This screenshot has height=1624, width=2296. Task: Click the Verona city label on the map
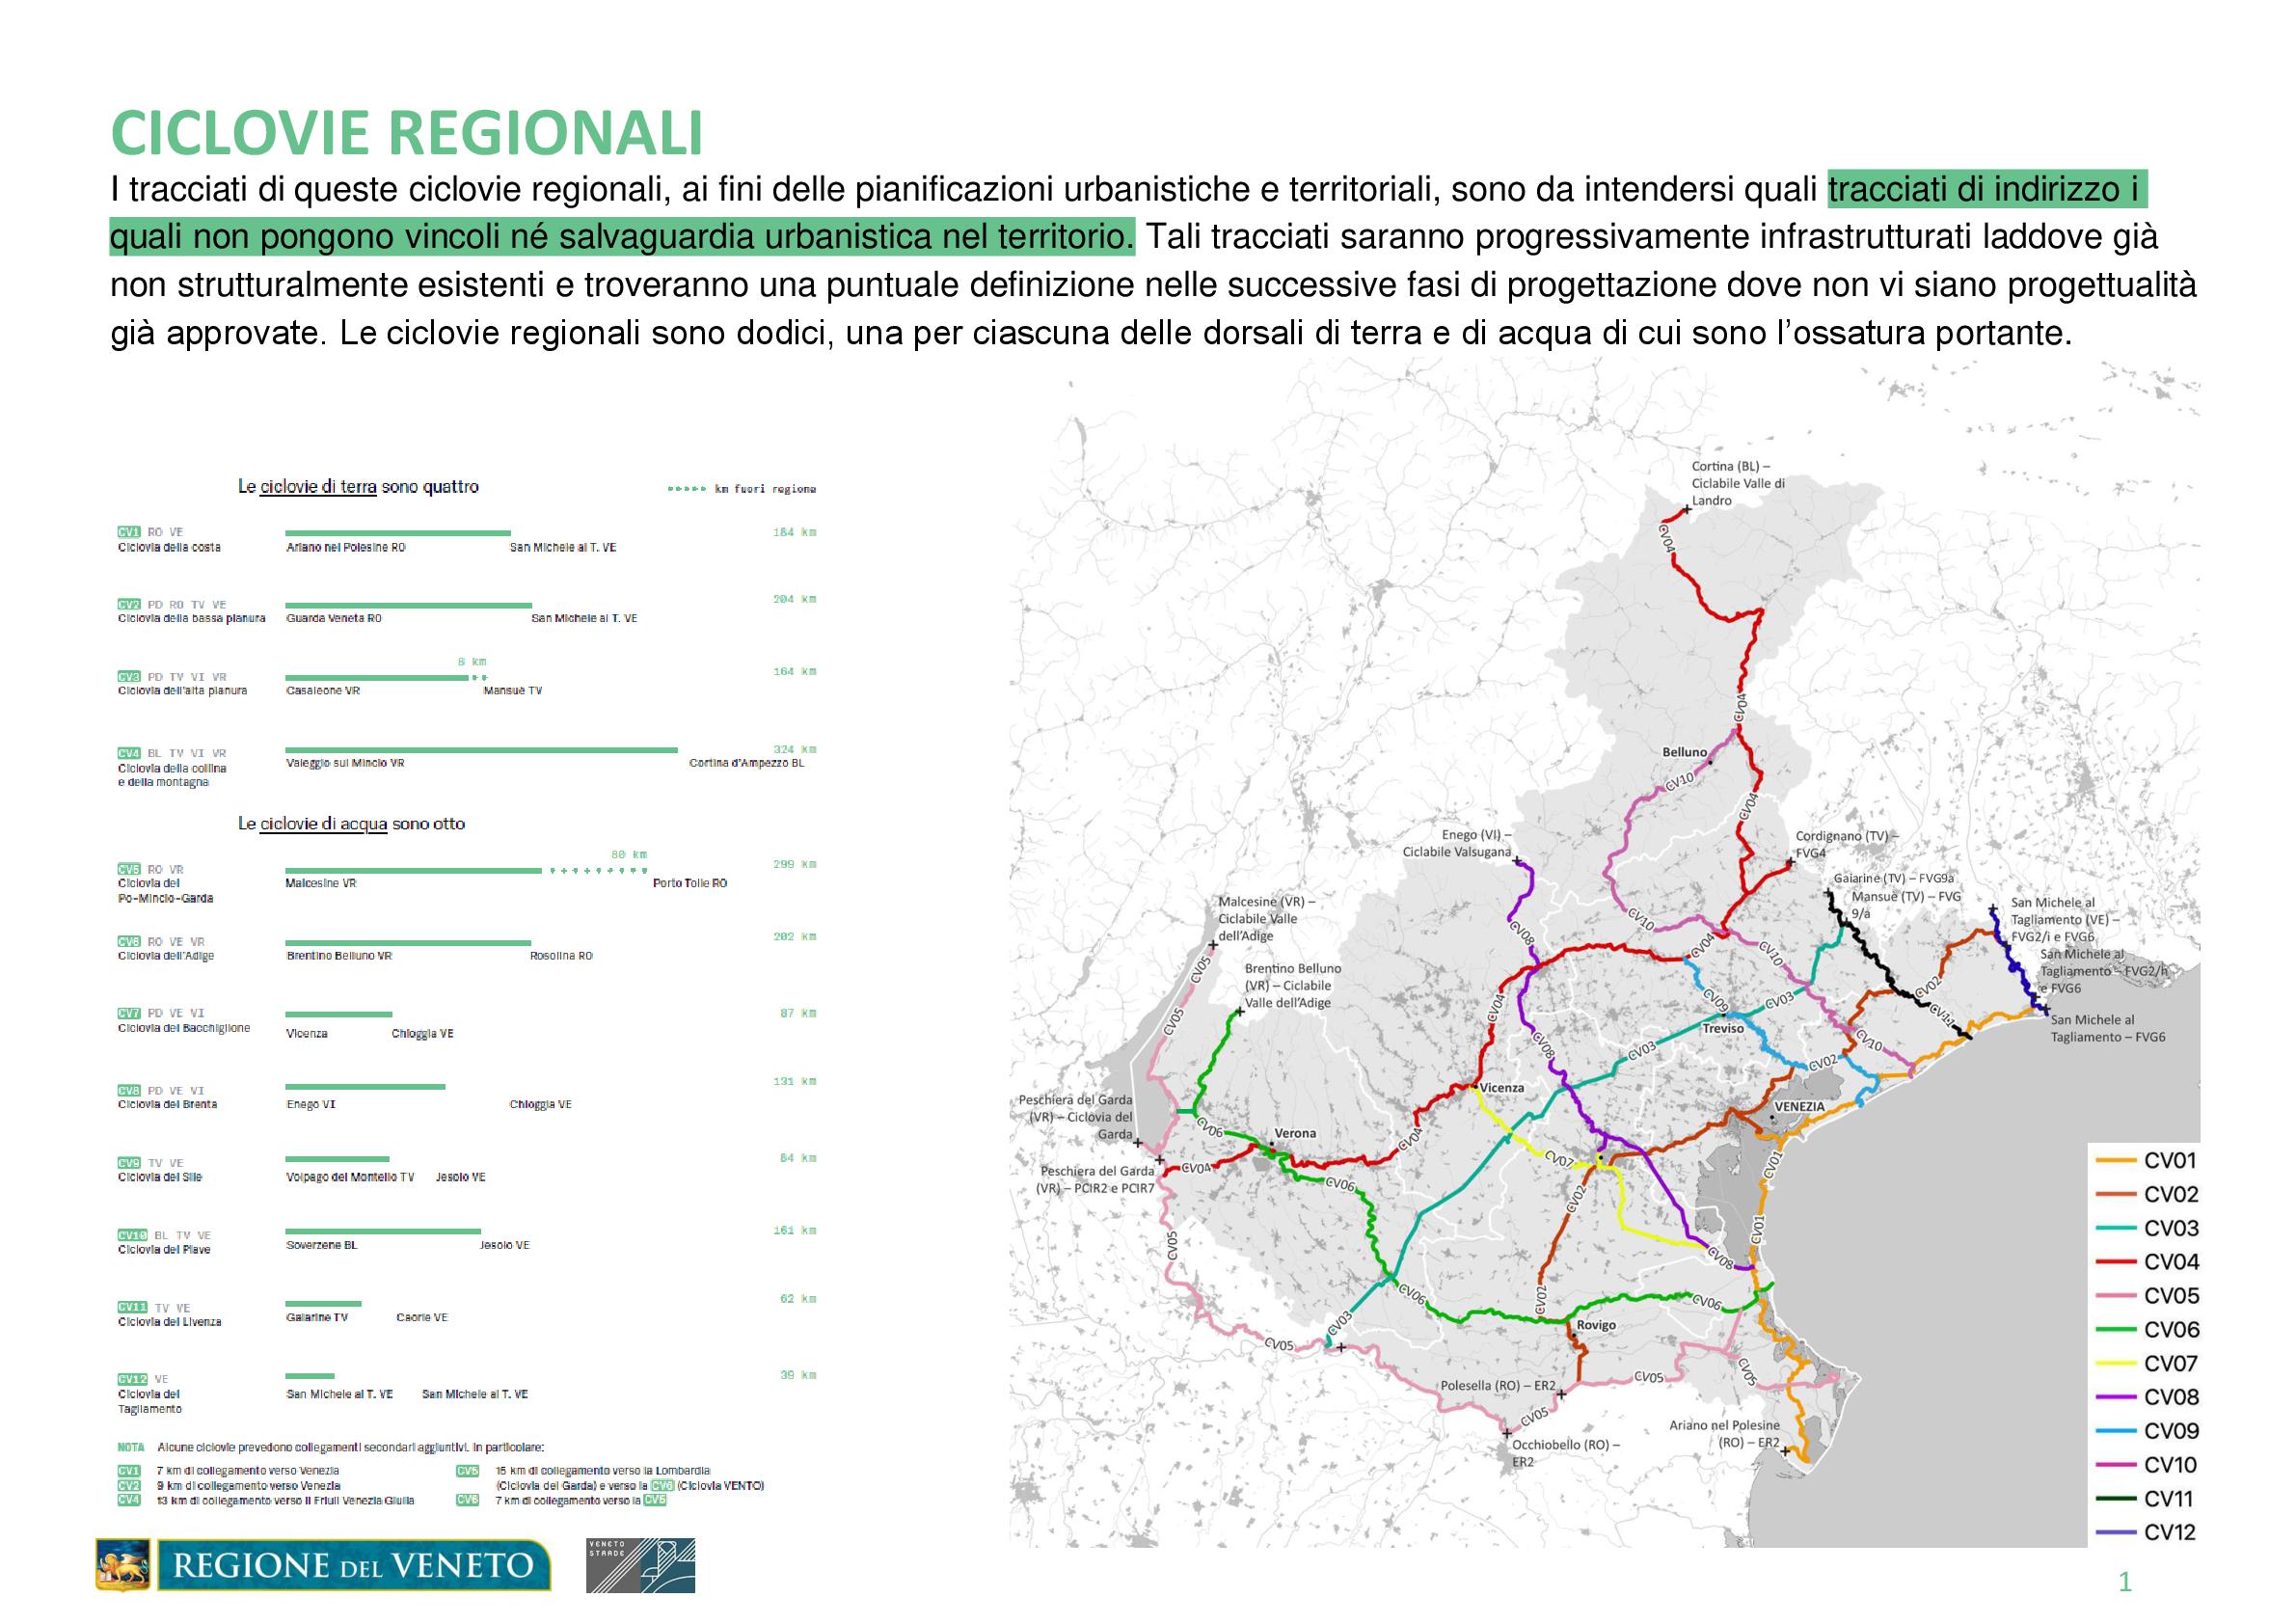pyautogui.click(x=1296, y=1133)
